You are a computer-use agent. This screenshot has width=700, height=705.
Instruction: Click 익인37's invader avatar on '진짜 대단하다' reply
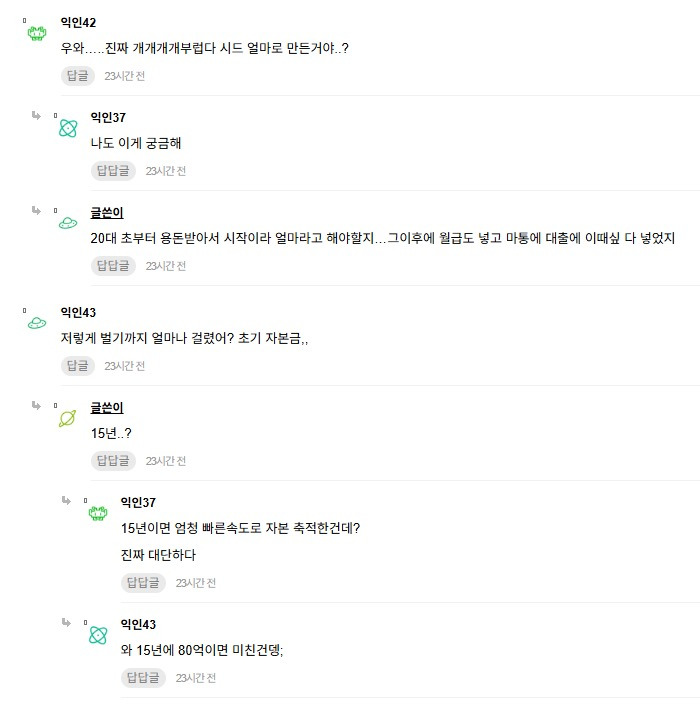pyautogui.click(x=98, y=513)
